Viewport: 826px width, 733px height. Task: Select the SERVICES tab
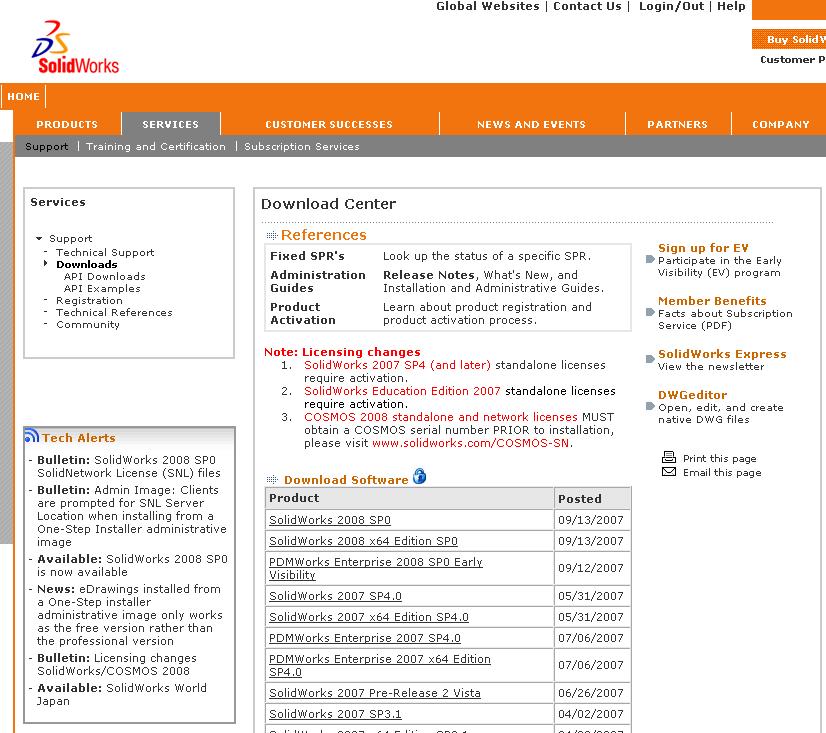(171, 124)
